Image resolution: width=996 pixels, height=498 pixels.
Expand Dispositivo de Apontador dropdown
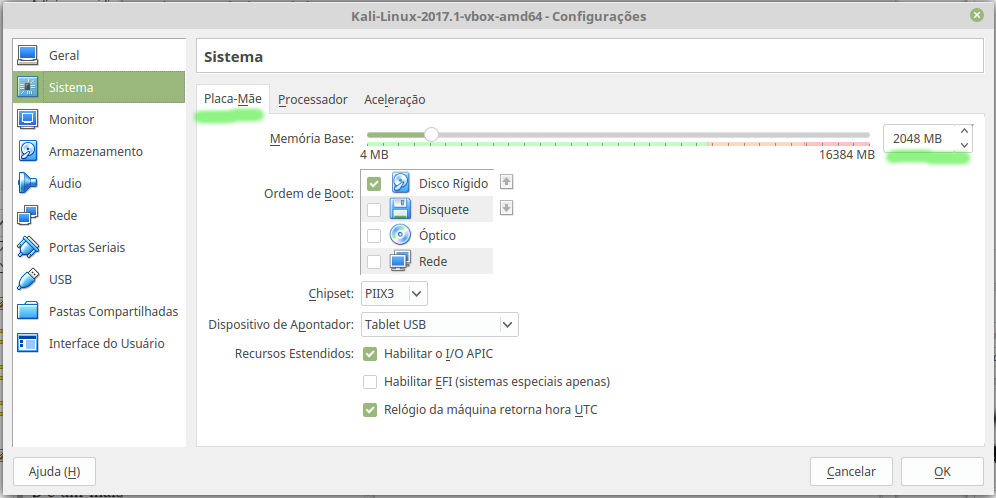(440, 325)
